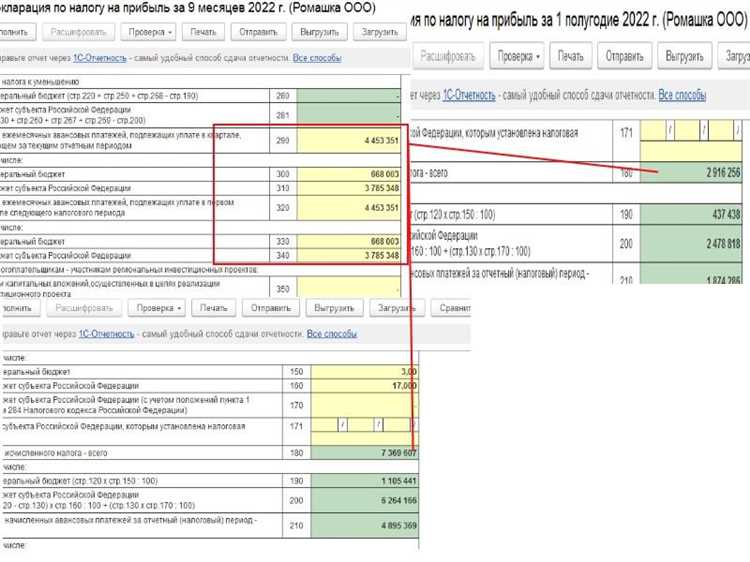The image size is (750, 562).
Task: Click Печать in the half-year declaration window
Action: (571, 56)
